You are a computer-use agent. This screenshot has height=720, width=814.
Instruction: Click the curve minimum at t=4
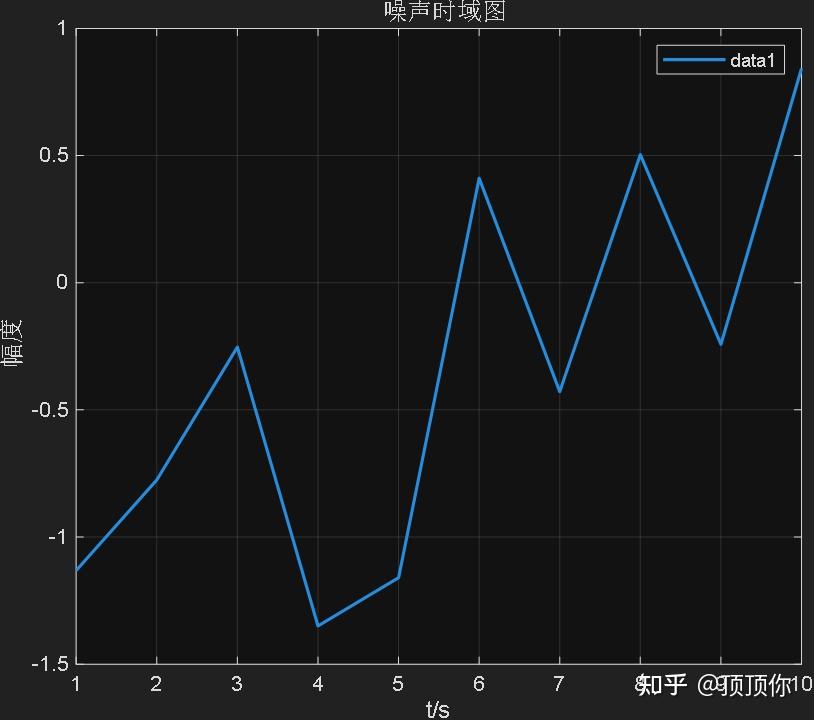pos(318,626)
